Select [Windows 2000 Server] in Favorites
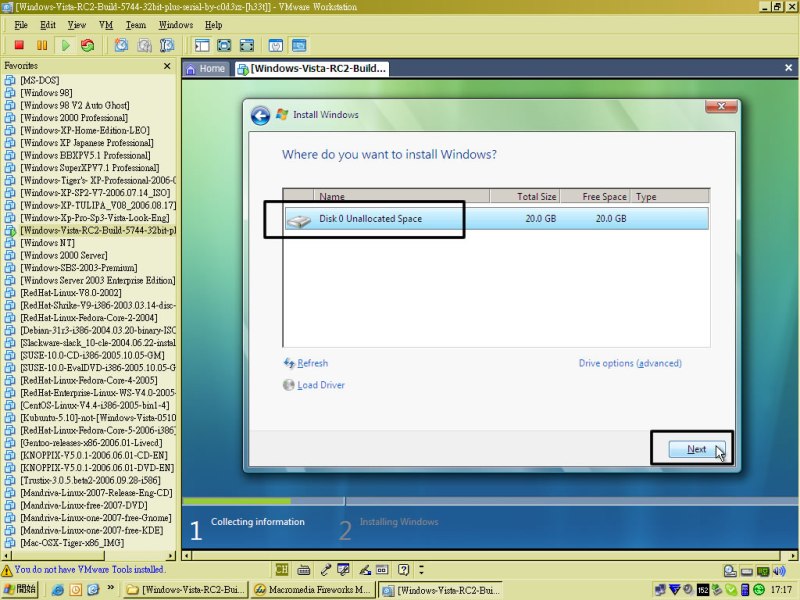This screenshot has width=800, height=600. (64, 256)
